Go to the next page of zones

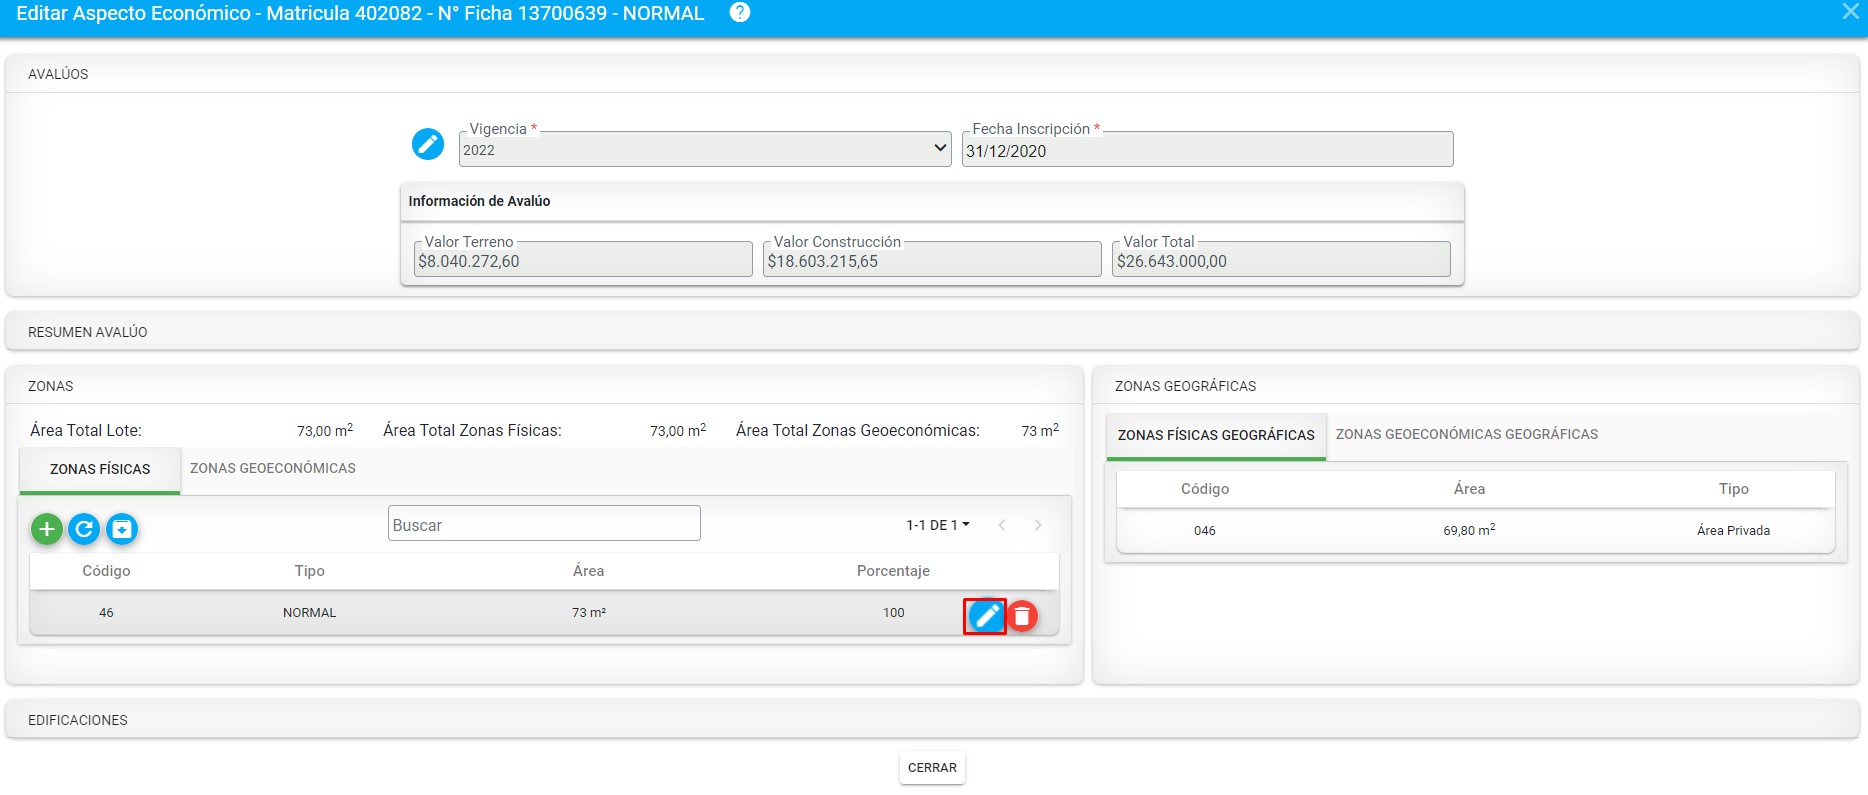point(1038,525)
